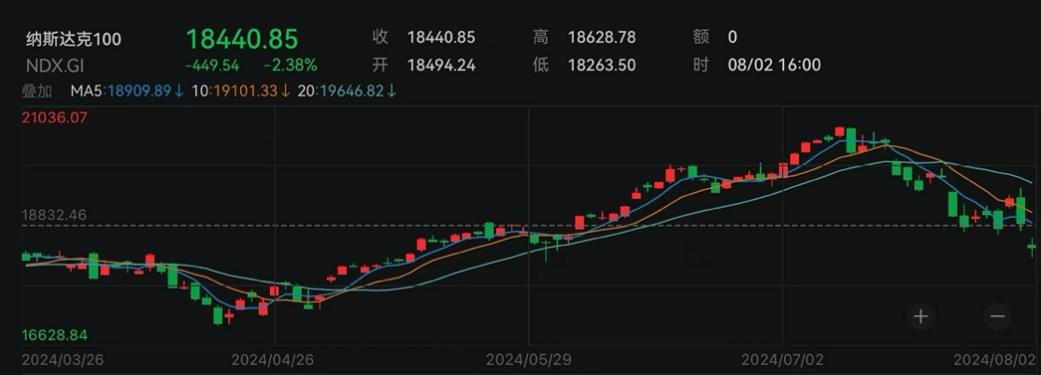Click the MA20 down arrow indicator
The image size is (1041, 375).
click(392, 91)
